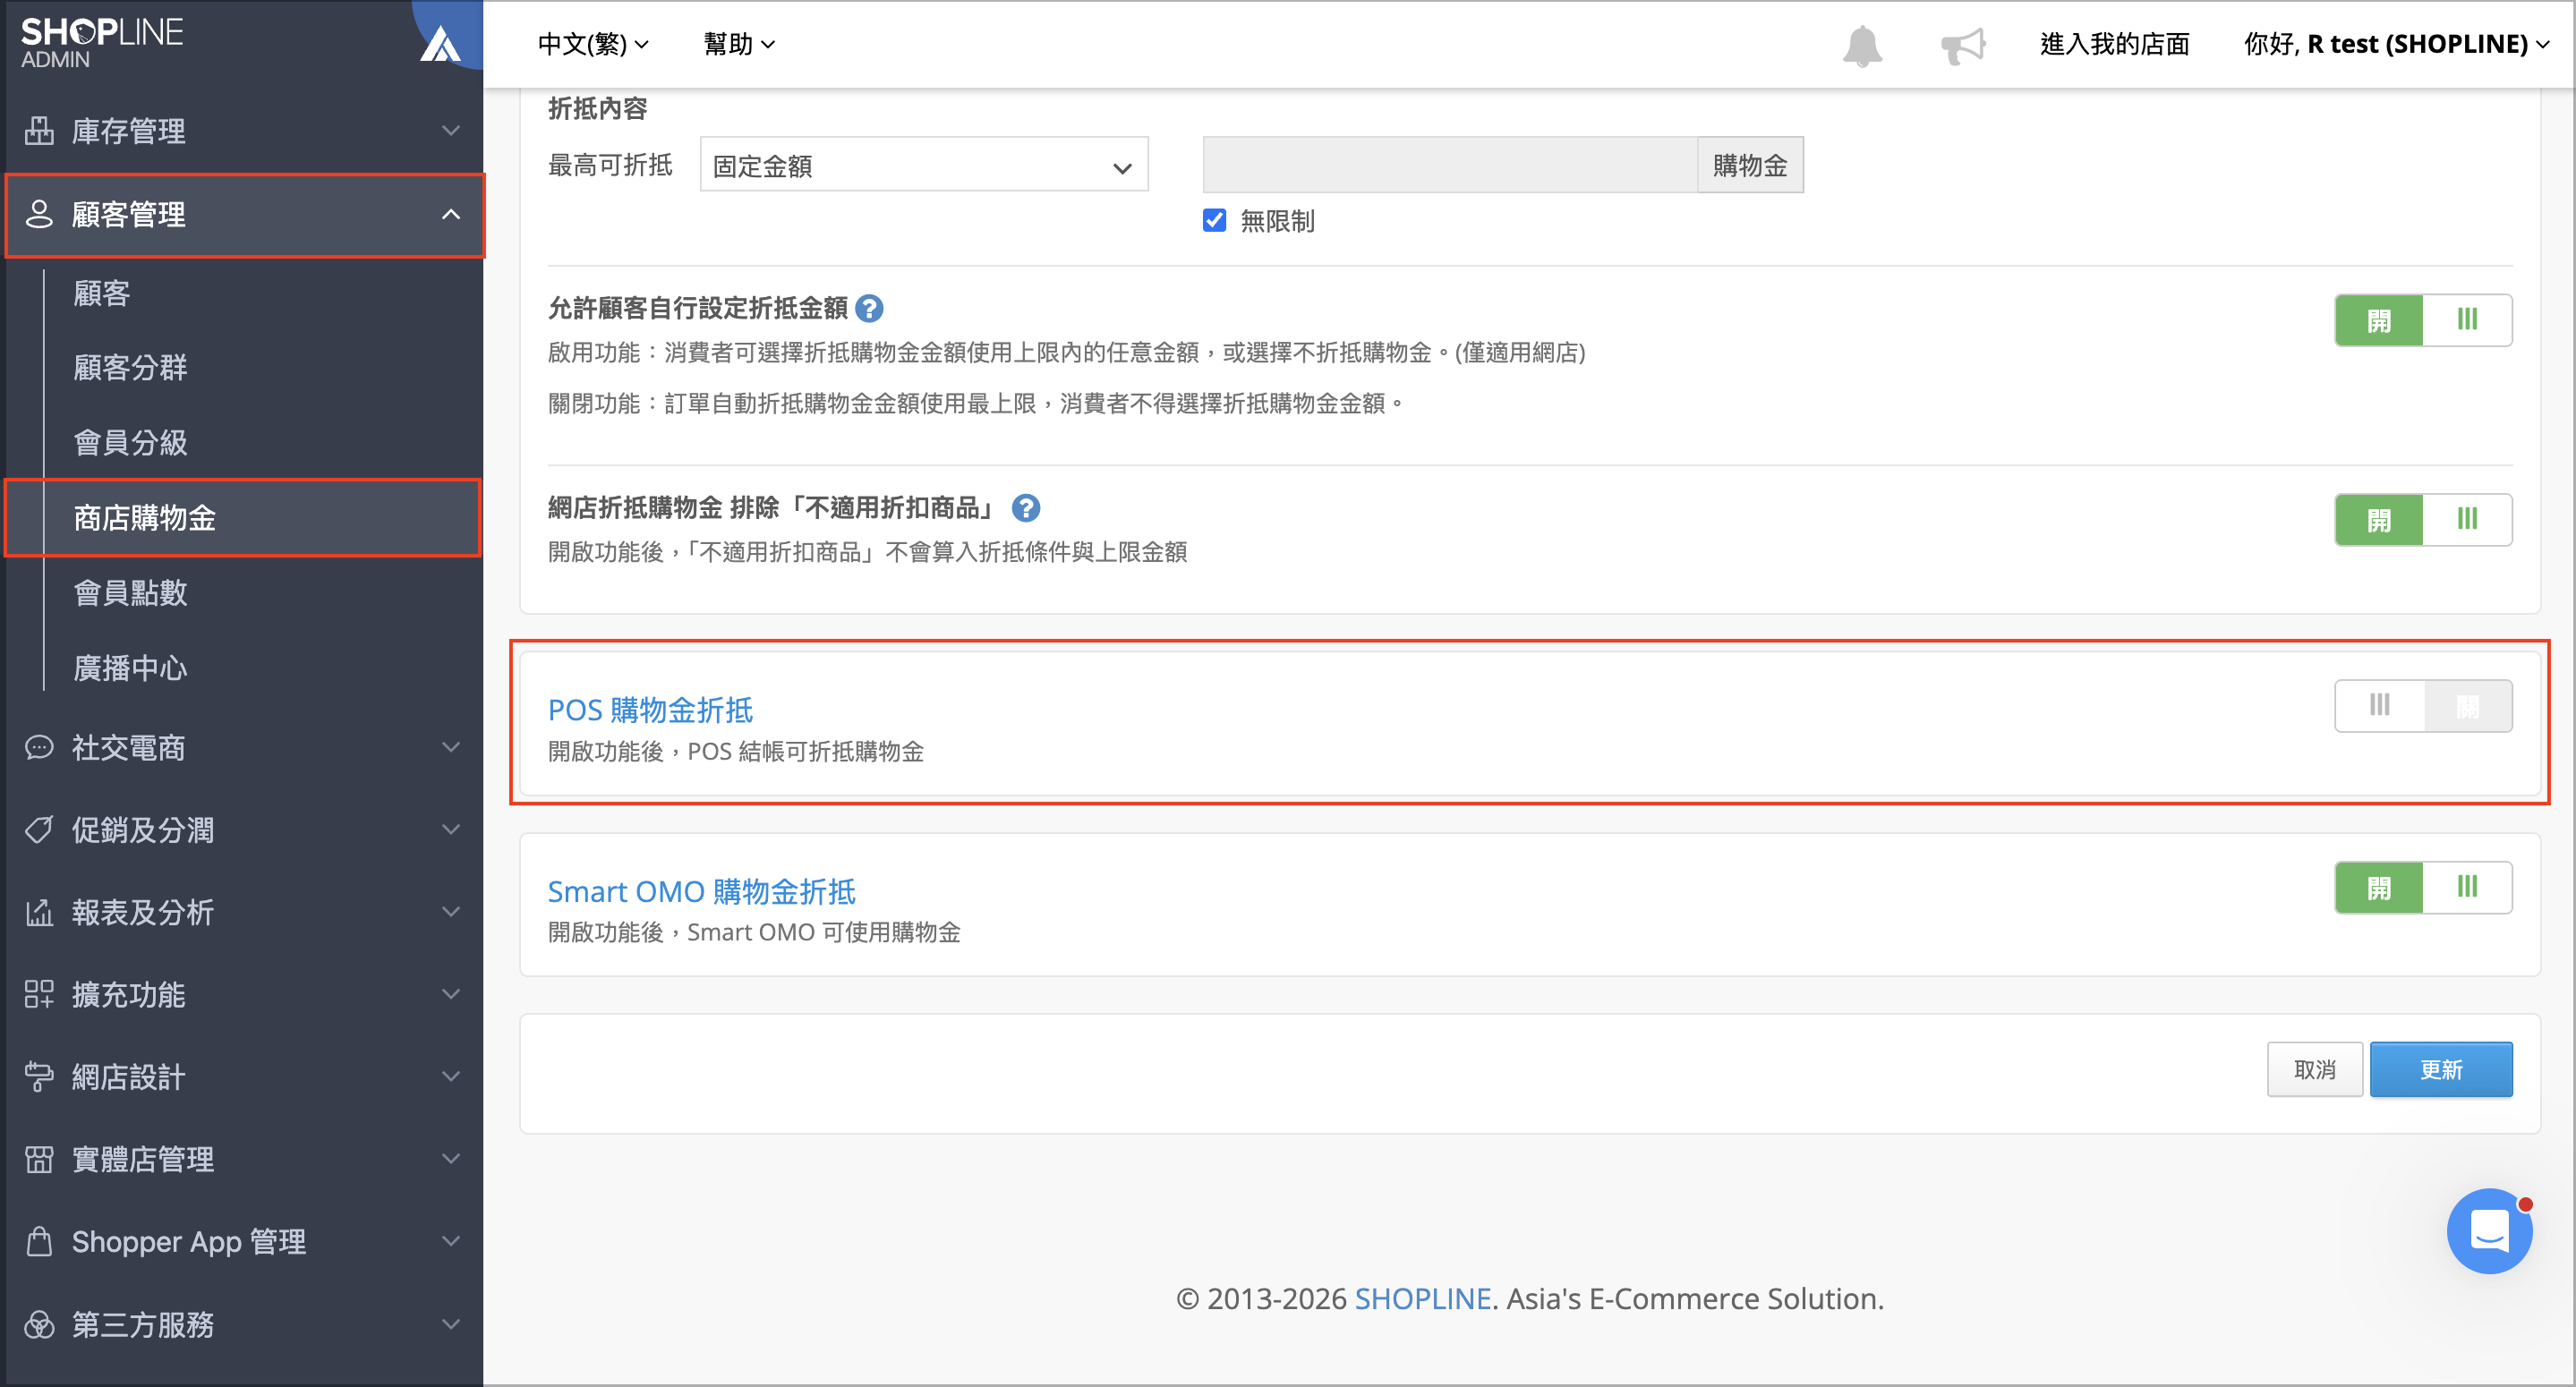Open the 固定金額 dropdown
Image resolution: width=2576 pixels, height=1387 pixels.
(924, 165)
